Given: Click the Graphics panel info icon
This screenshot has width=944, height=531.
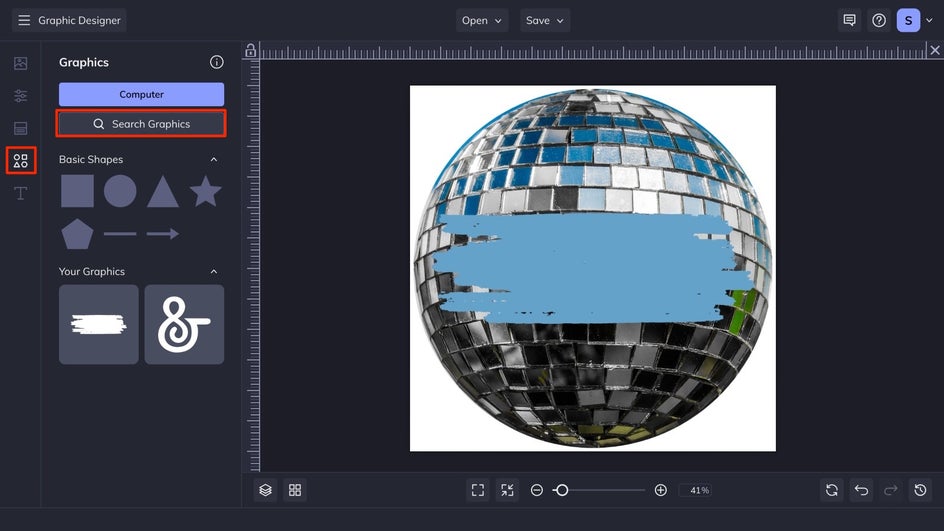Looking at the screenshot, I should coord(216,62).
